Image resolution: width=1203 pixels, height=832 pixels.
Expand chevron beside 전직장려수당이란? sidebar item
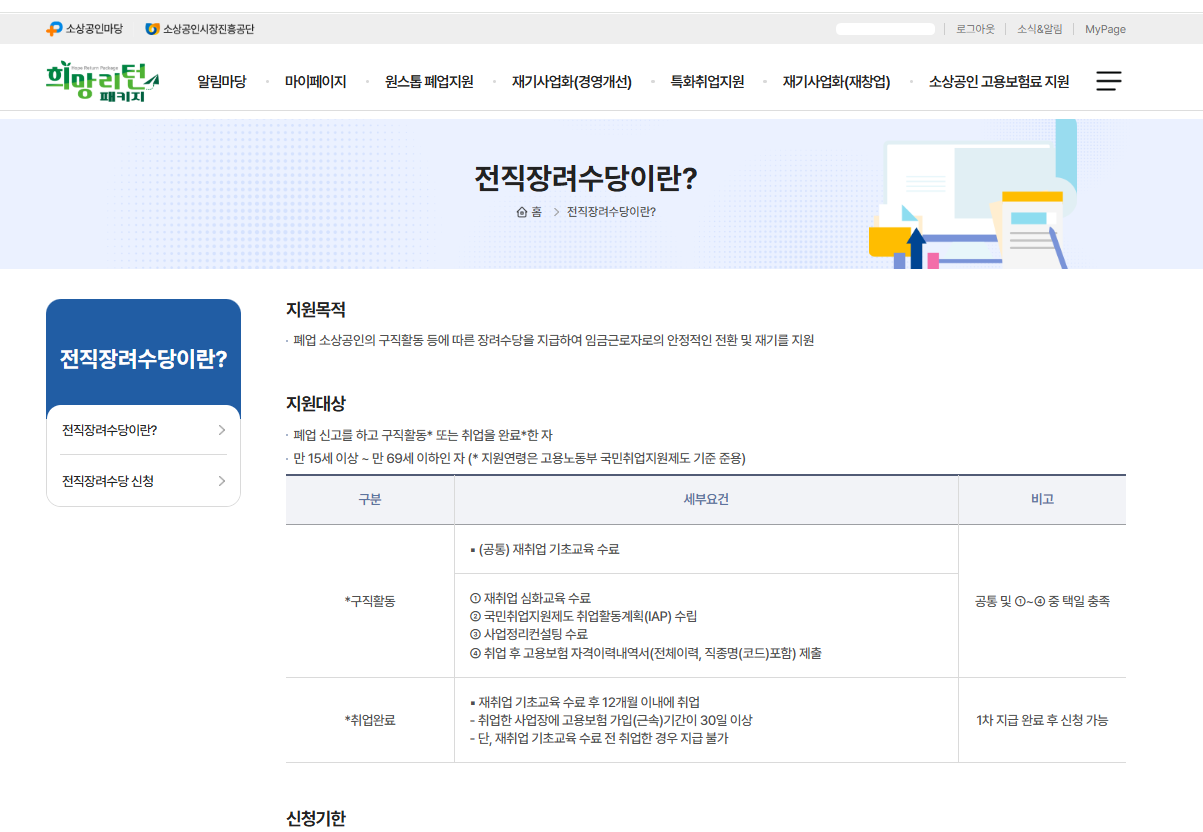point(221,430)
